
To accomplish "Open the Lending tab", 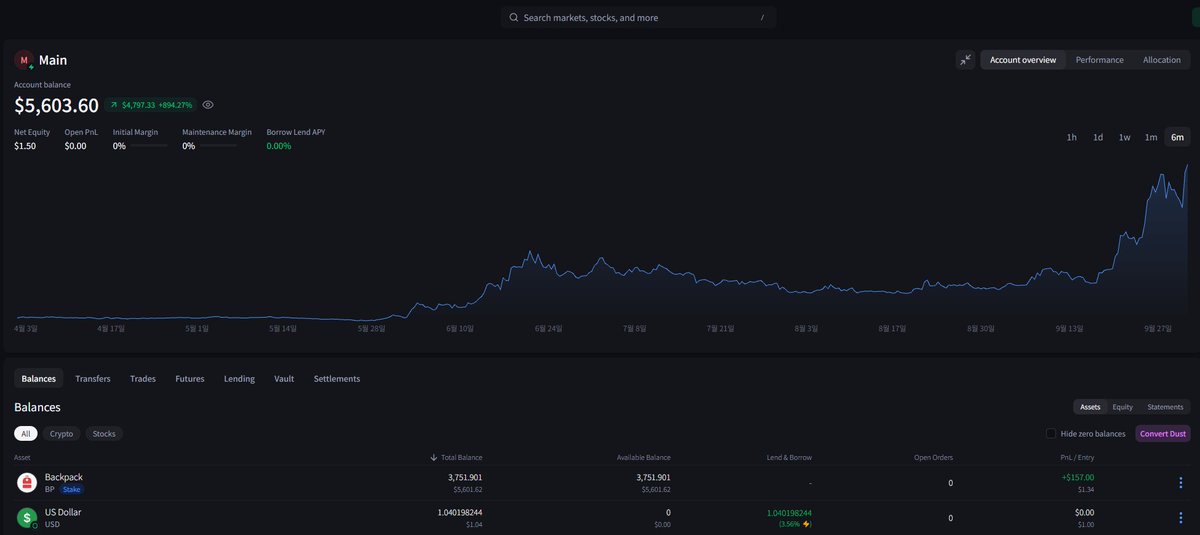I will (239, 378).
